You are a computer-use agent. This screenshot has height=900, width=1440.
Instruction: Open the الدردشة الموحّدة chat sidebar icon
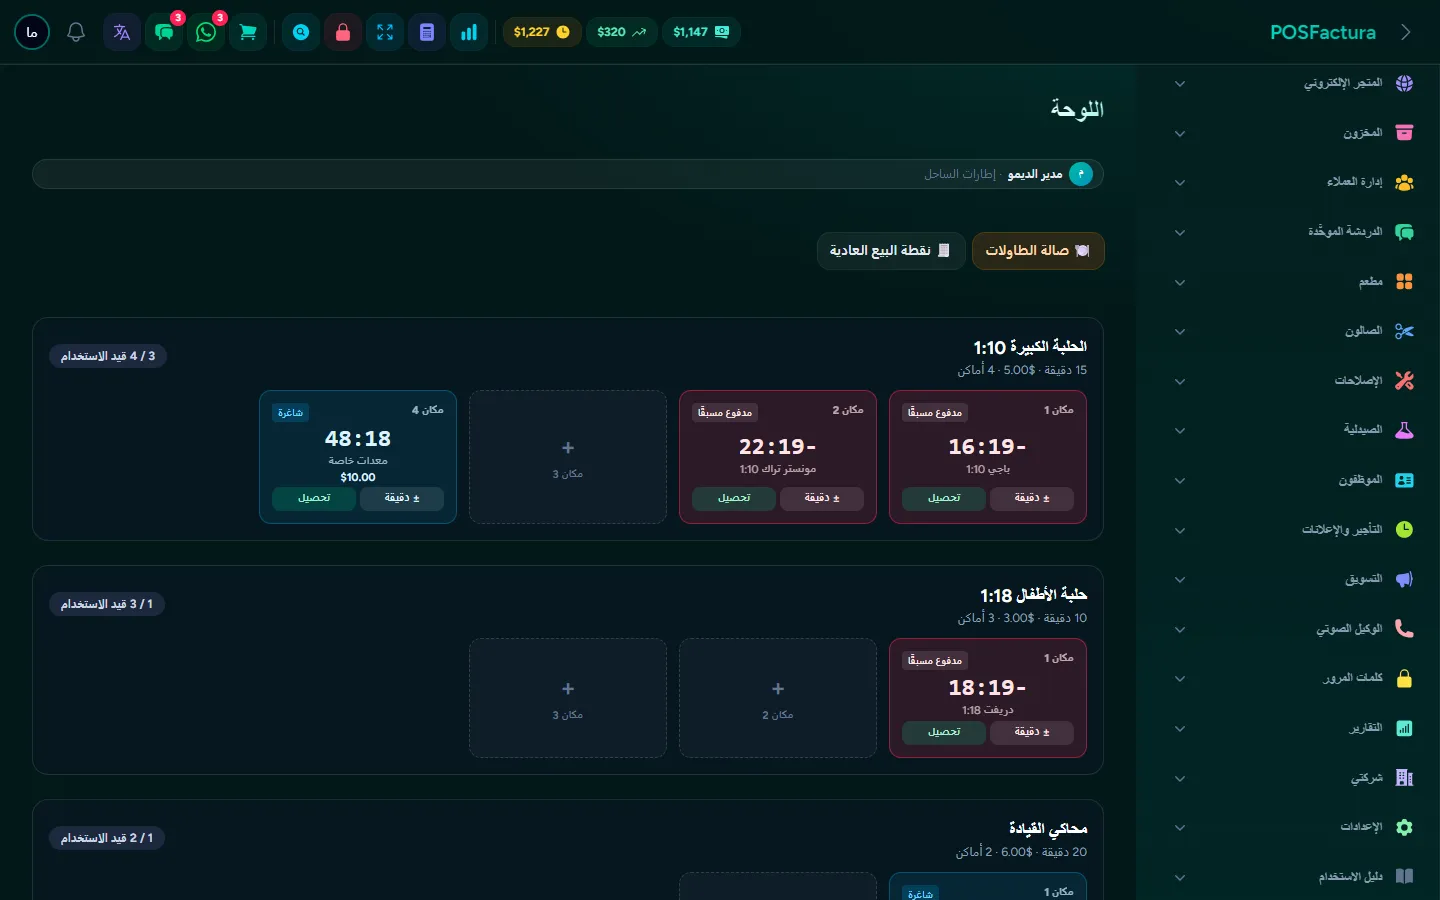pos(1404,232)
